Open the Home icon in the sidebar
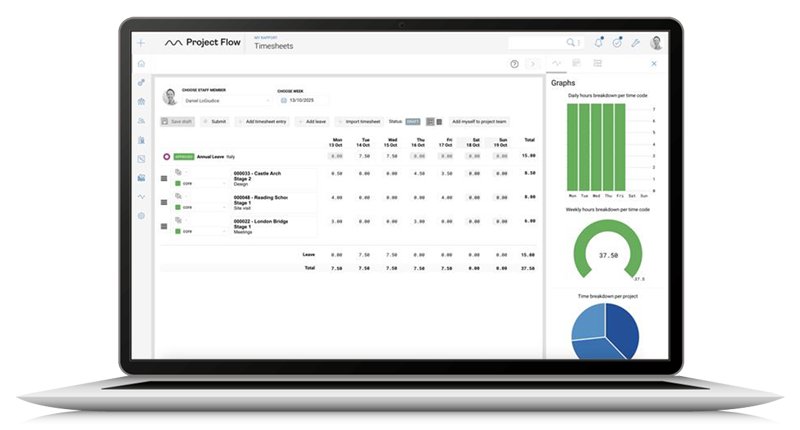Image resolution: width=800 pixels, height=430 pixels. coord(141,63)
